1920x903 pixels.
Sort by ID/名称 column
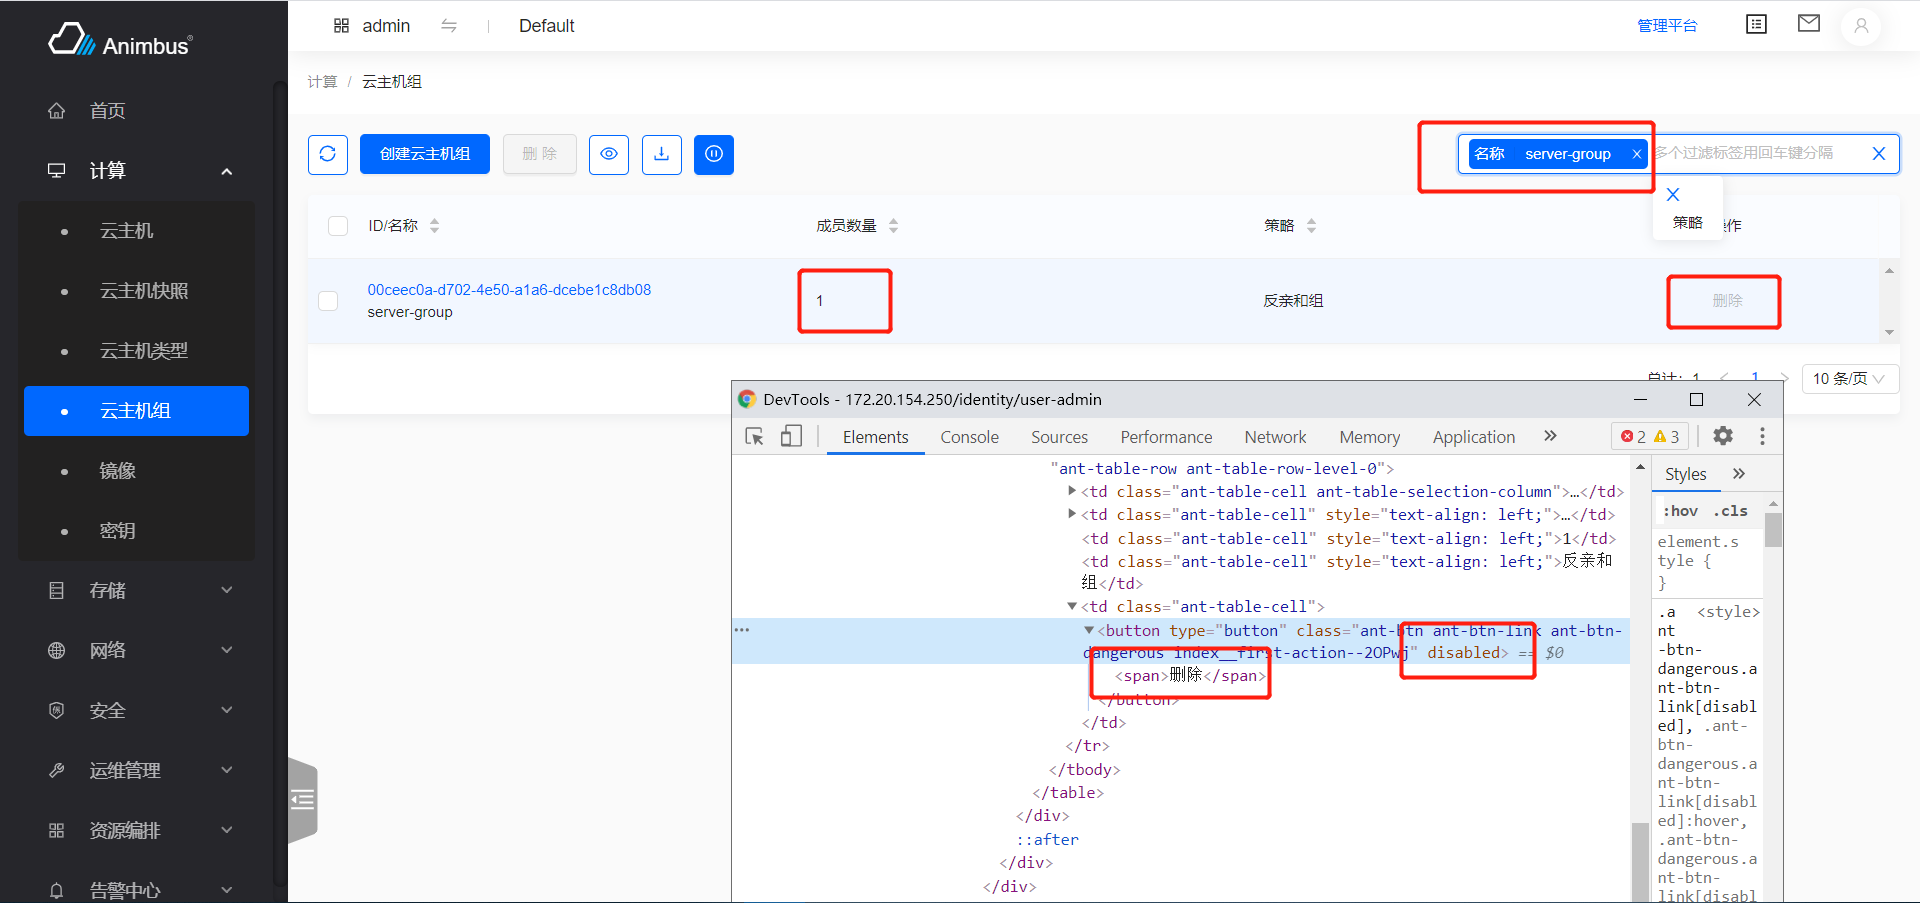(434, 226)
